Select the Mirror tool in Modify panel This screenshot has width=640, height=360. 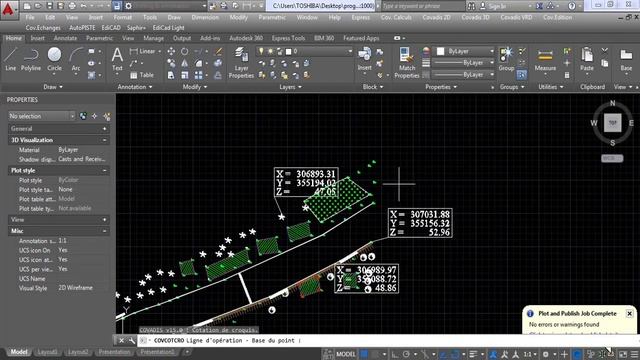[x=184, y=63]
